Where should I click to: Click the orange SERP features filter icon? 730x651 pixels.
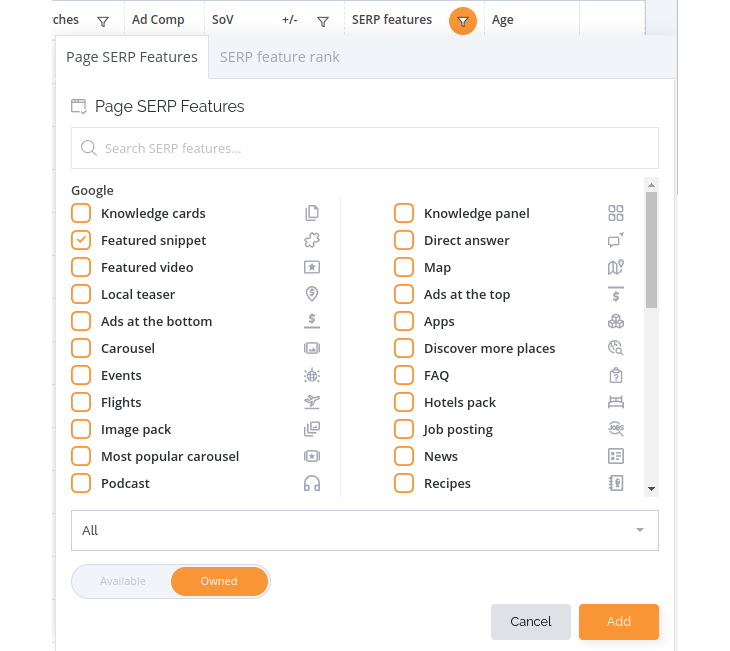point(462,21)
